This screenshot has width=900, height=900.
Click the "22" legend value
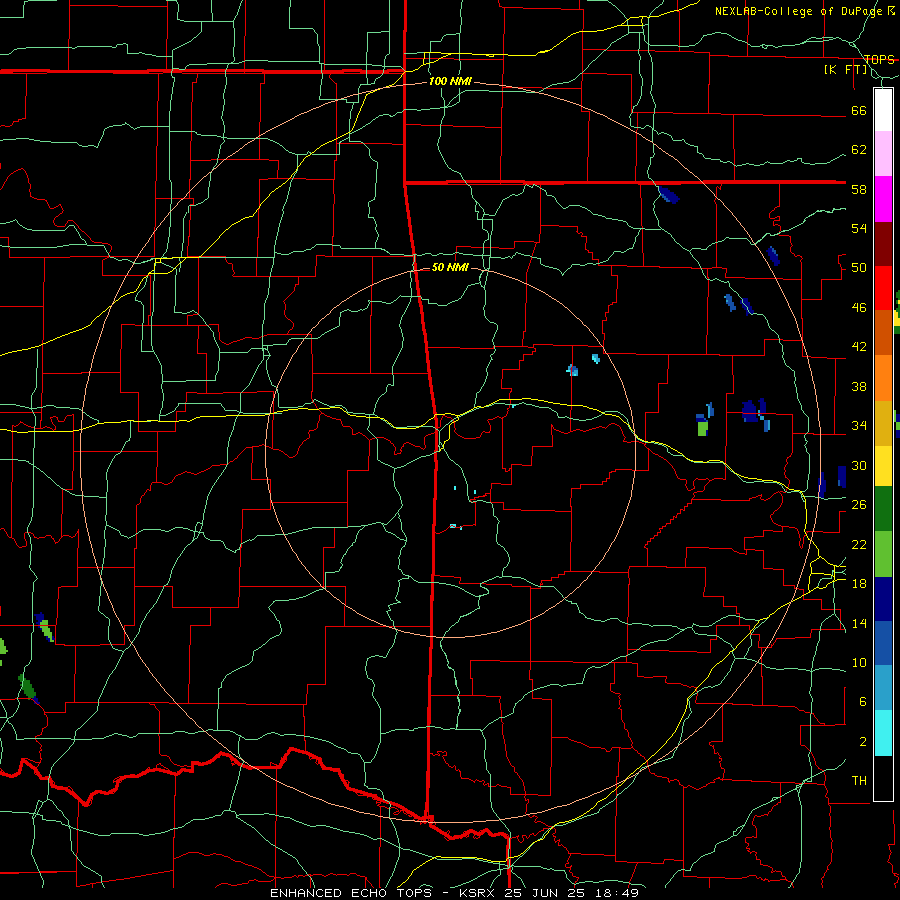coord(859,544)
